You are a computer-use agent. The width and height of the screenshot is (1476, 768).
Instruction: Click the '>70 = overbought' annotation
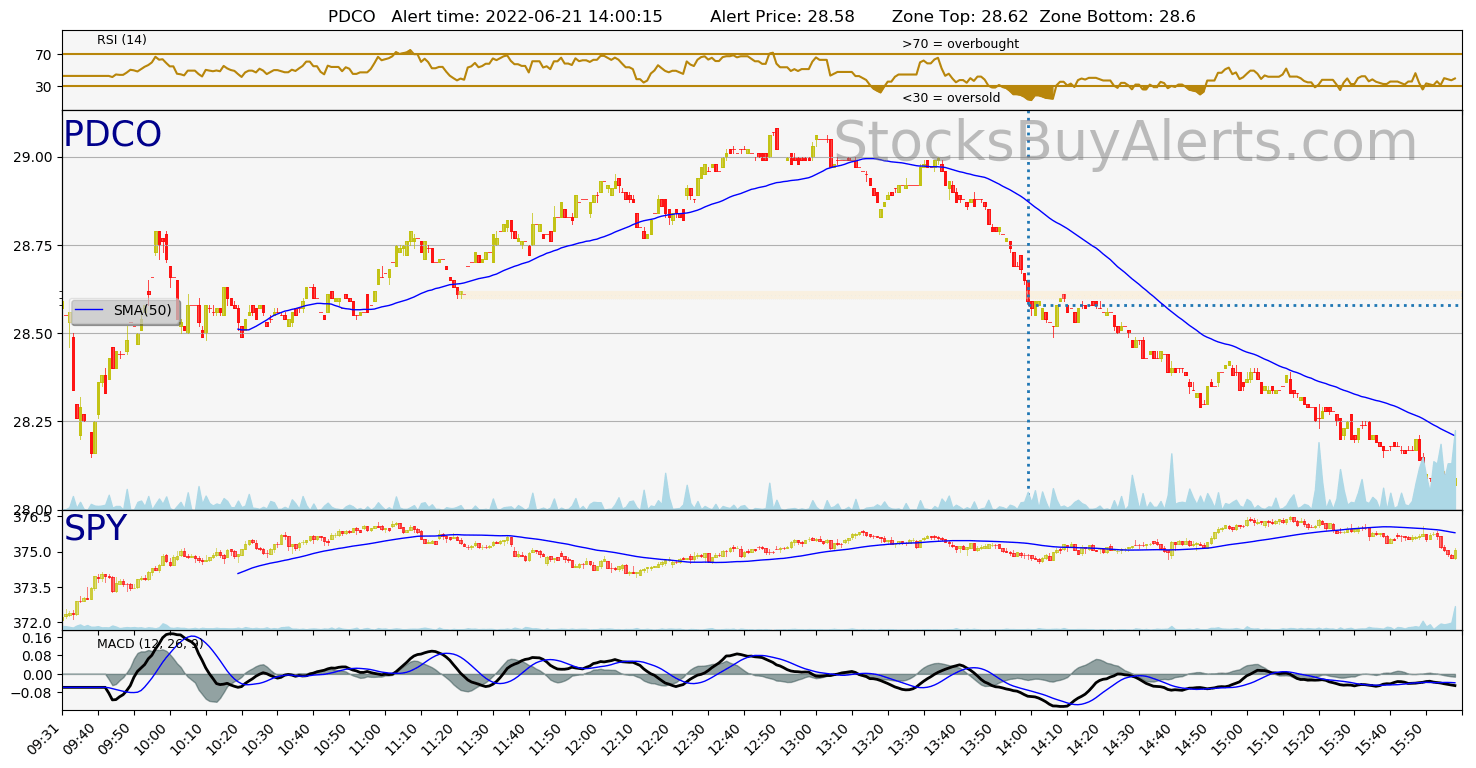(x=960, y=44)
